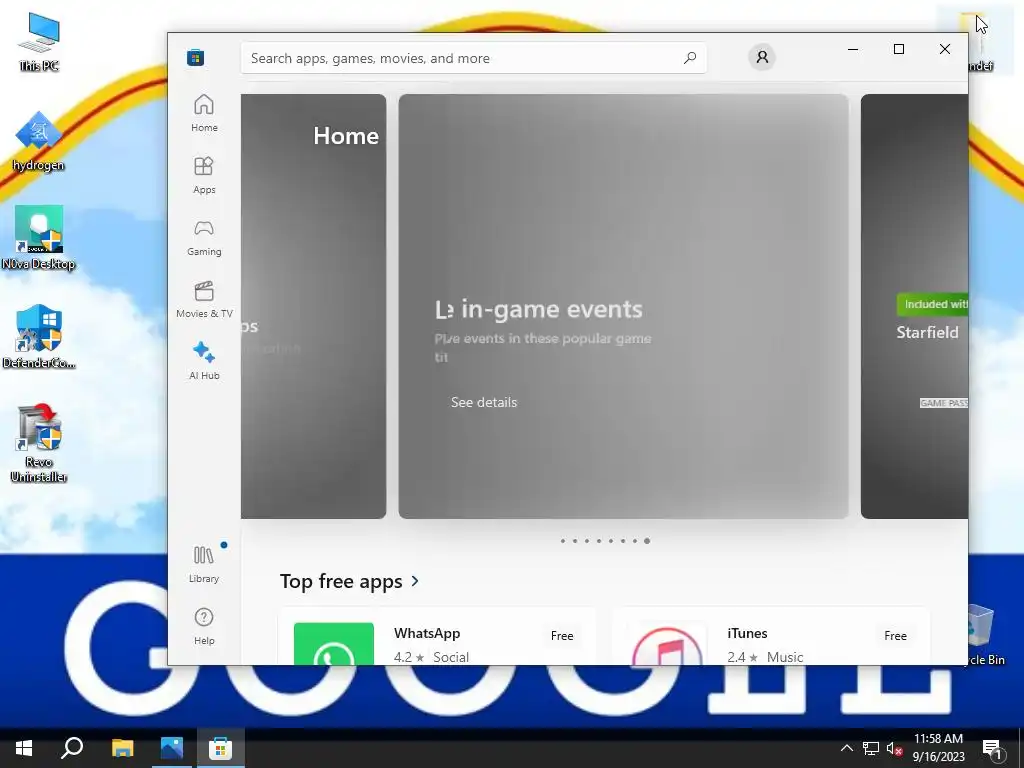The height and width of the screenshot is (768, 1024).
Task: Close the Microsoft Store window
Action: pyautogui.click(x=944, y=49)
